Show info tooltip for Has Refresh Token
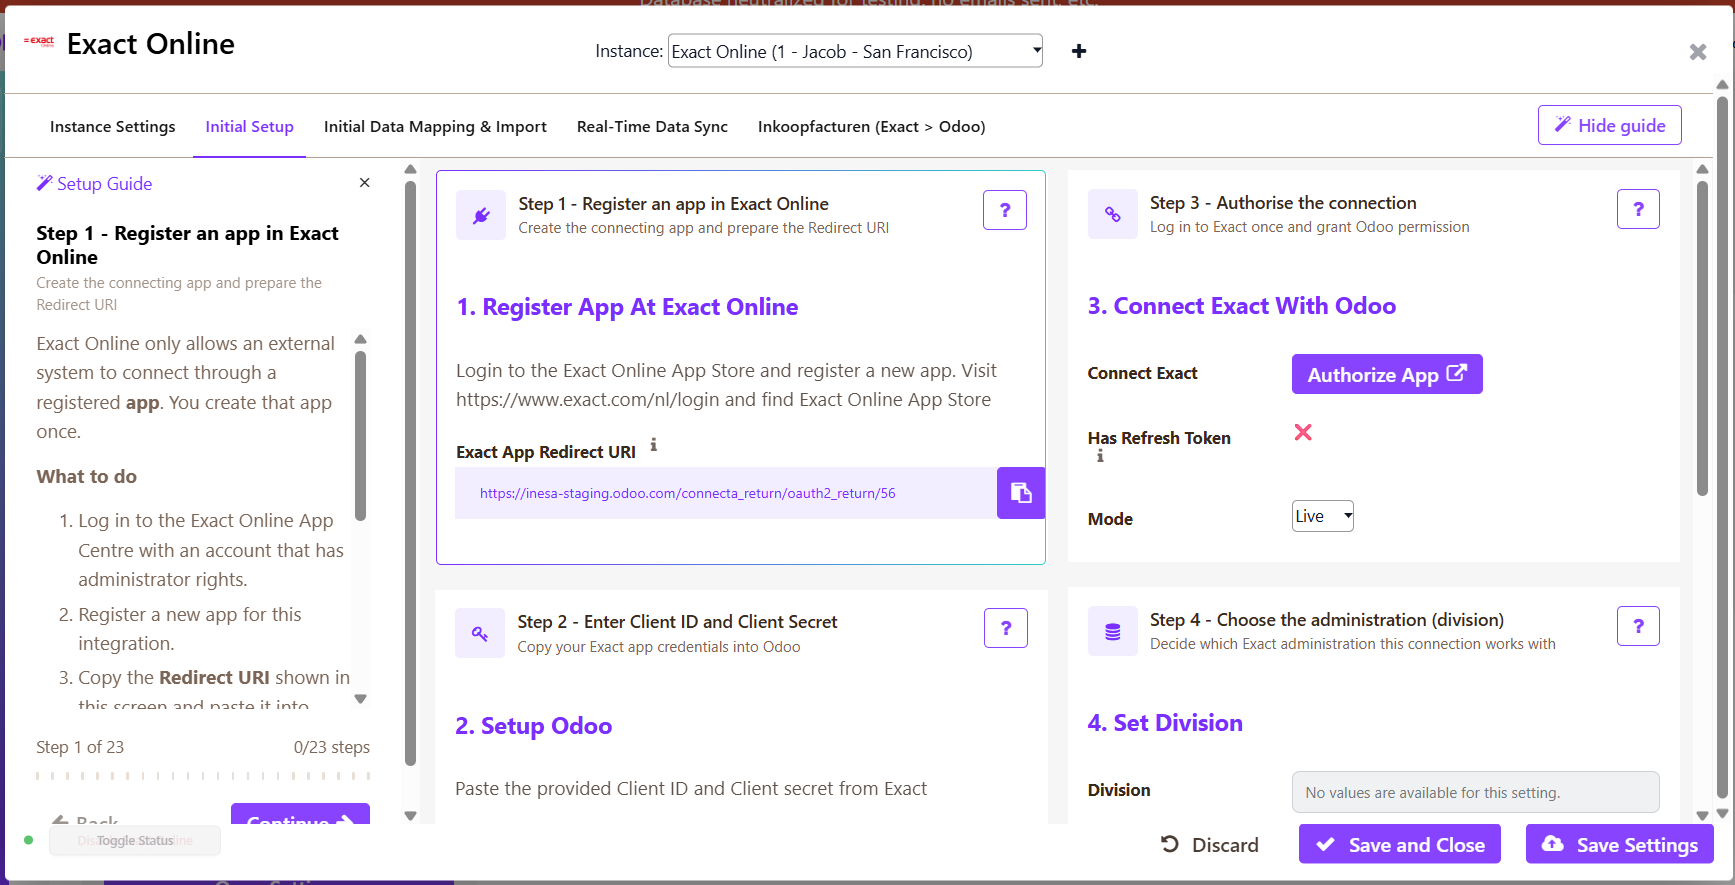This screenshot has width=1735, height=885. click(1100, 456)
